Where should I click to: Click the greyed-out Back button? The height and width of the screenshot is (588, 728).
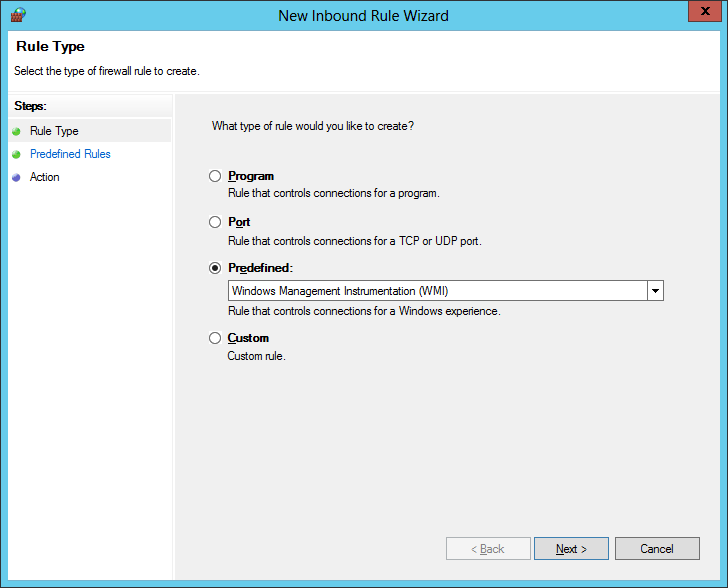[488, 549]
